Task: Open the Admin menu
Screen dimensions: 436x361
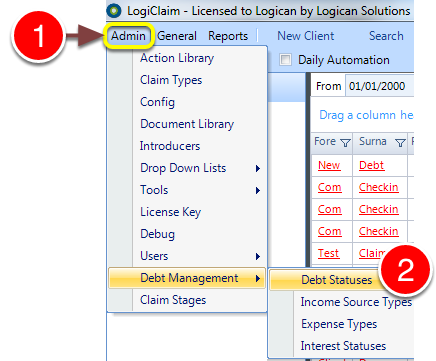Action: click(128, 36)
